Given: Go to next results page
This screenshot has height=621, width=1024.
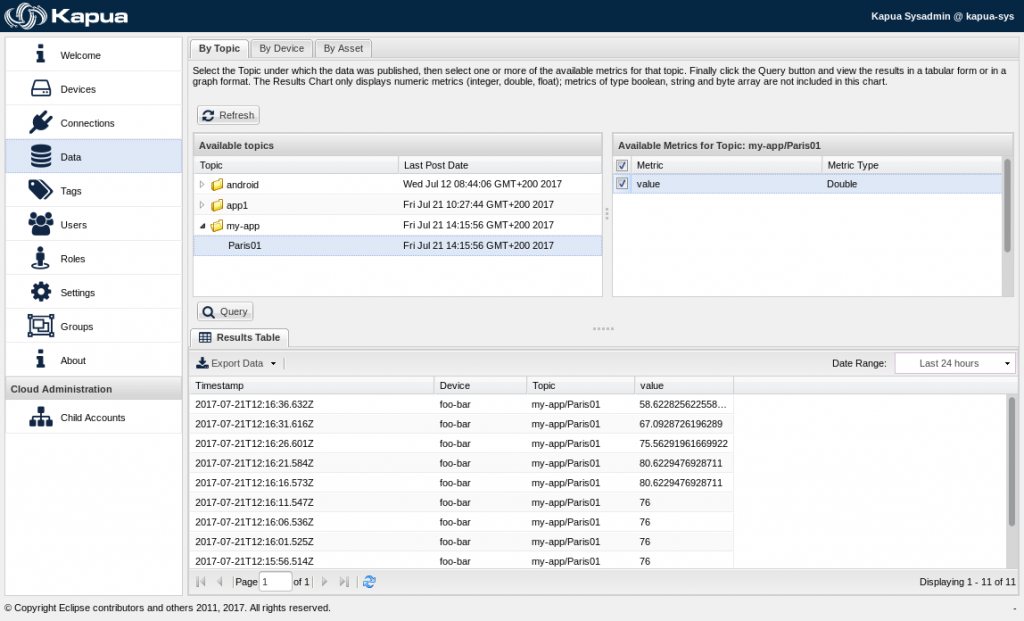Looking at the screenshot, I should click(x=325, y=581).
